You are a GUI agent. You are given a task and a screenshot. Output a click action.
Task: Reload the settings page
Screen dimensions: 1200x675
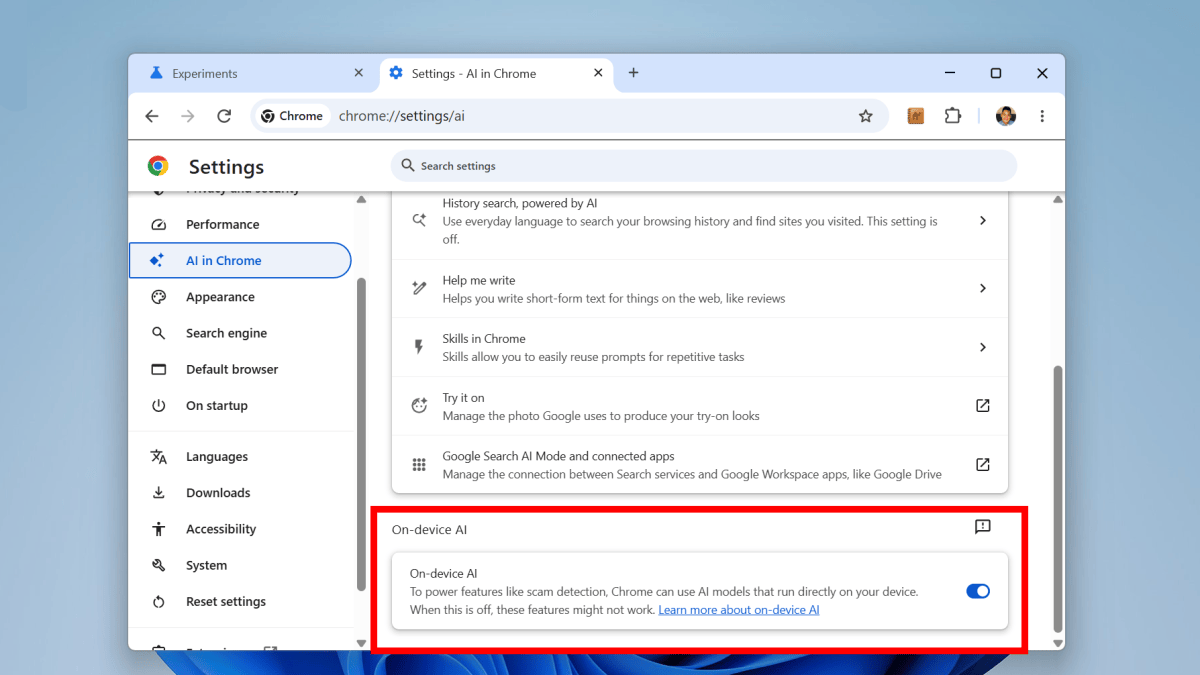[x=224, y=116]
